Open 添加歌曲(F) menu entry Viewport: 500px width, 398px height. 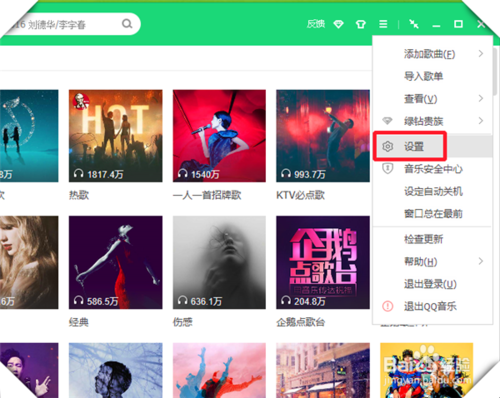(x=432, y=54)
